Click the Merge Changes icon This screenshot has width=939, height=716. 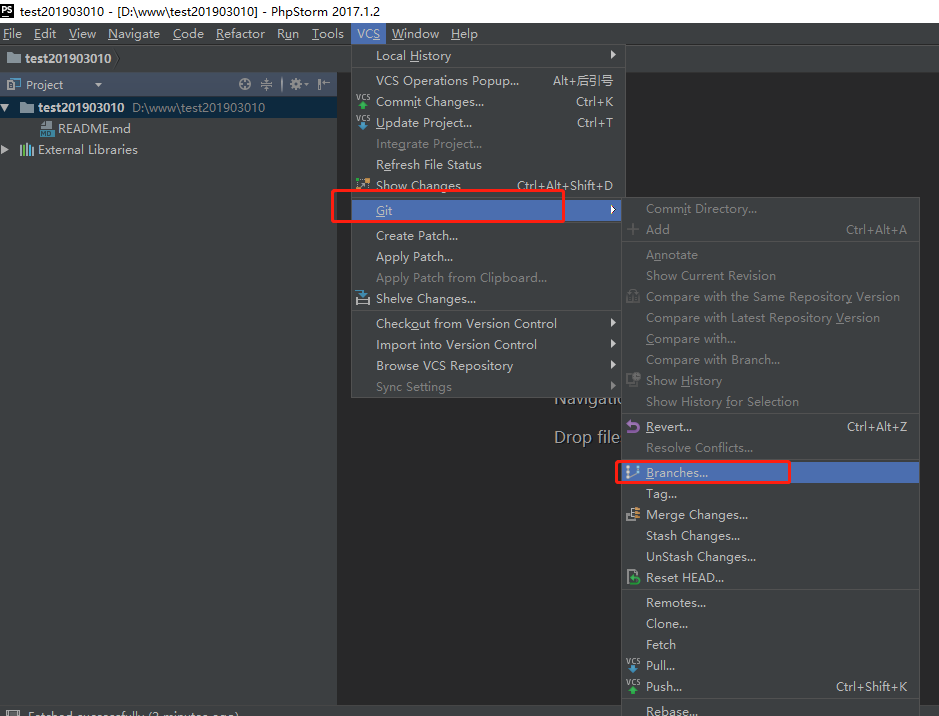coord(633,514)
